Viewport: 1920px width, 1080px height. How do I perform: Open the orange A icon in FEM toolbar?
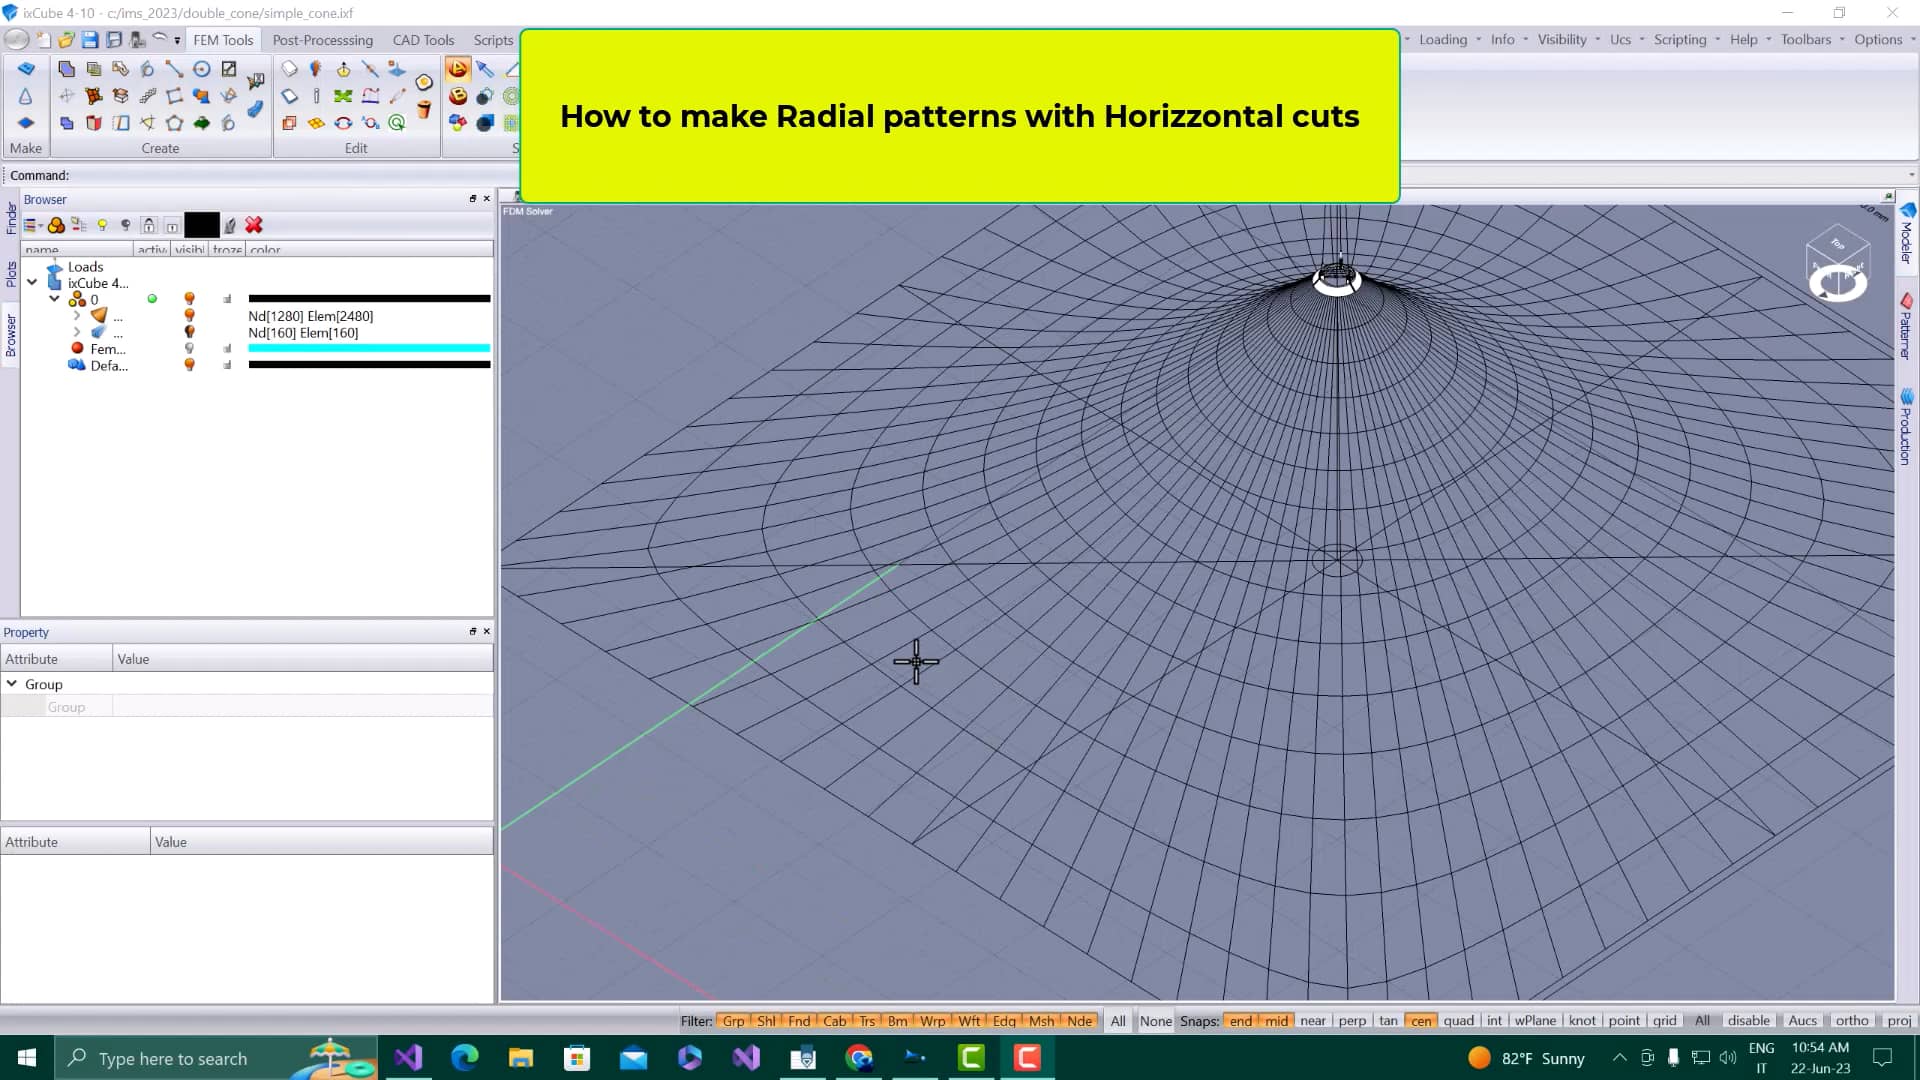point(458,68)
